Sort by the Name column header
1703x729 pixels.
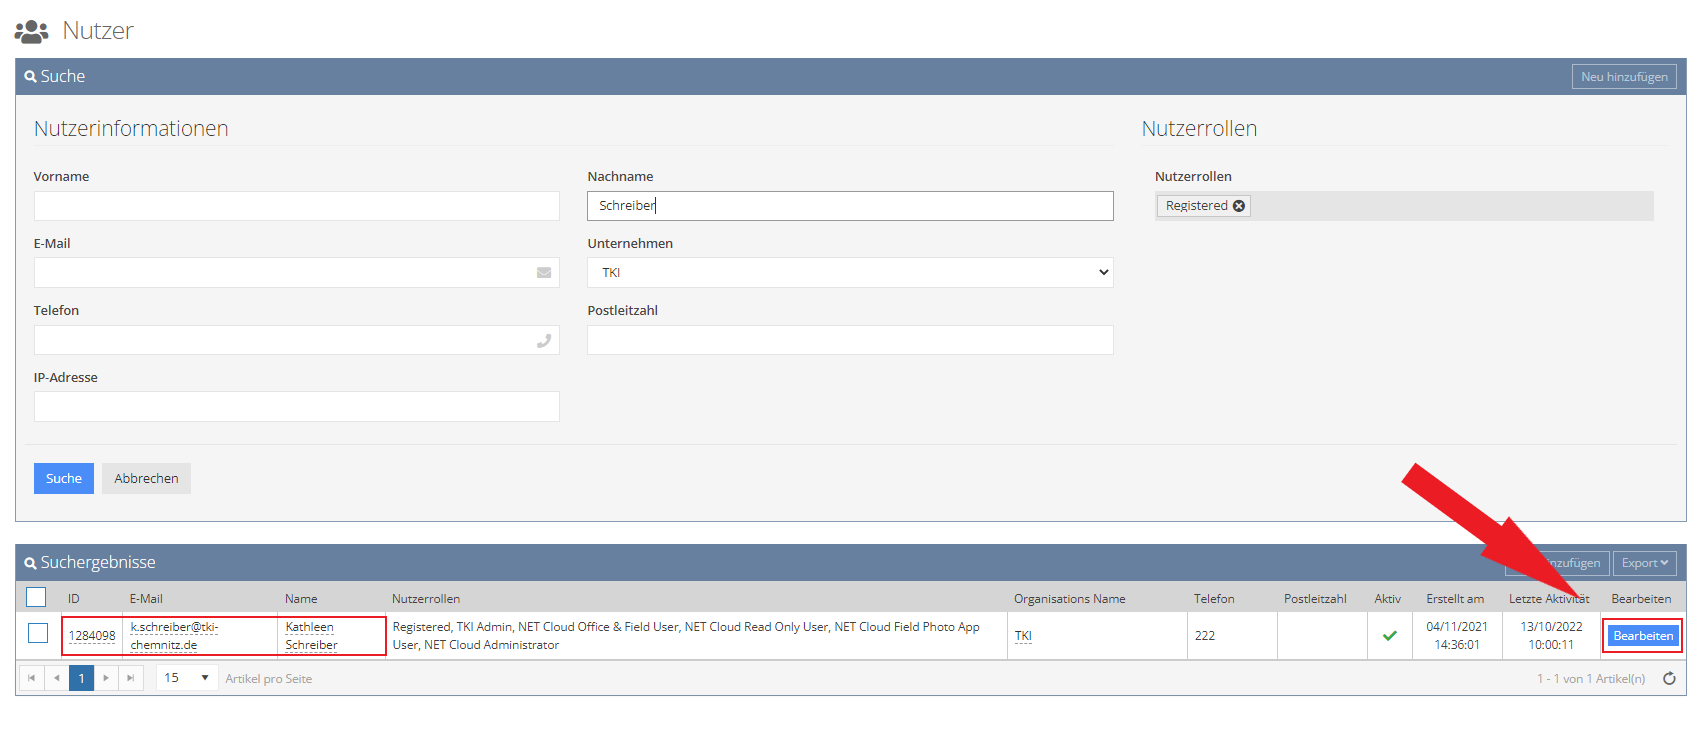coord(301,599)
